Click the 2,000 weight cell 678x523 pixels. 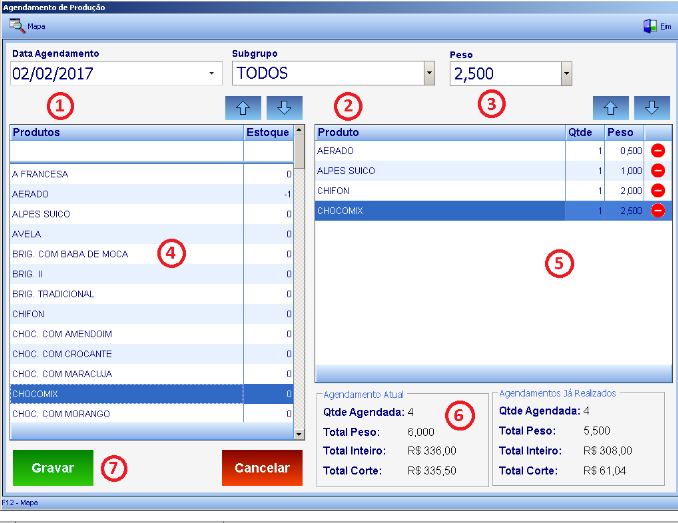point(624,191)
